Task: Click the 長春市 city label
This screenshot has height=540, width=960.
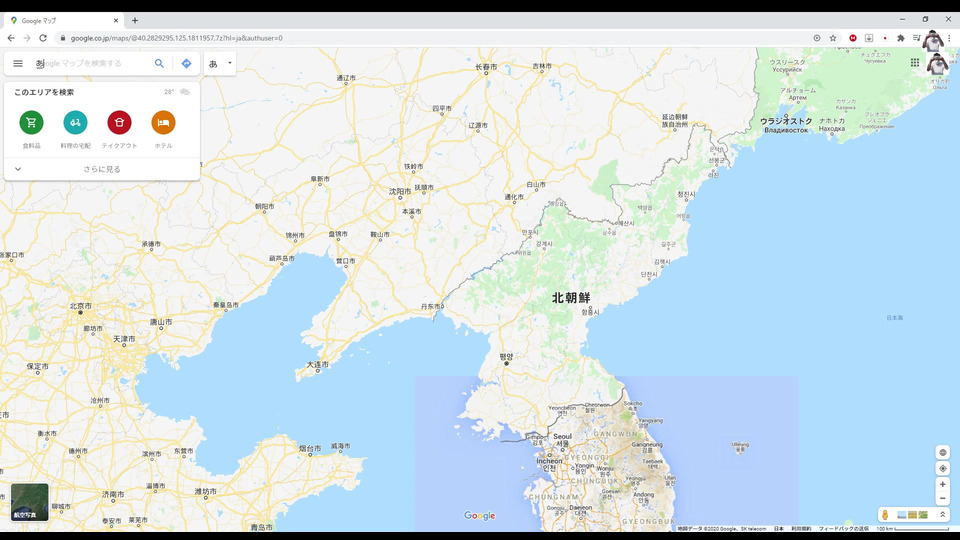Action: coord(486,67)
